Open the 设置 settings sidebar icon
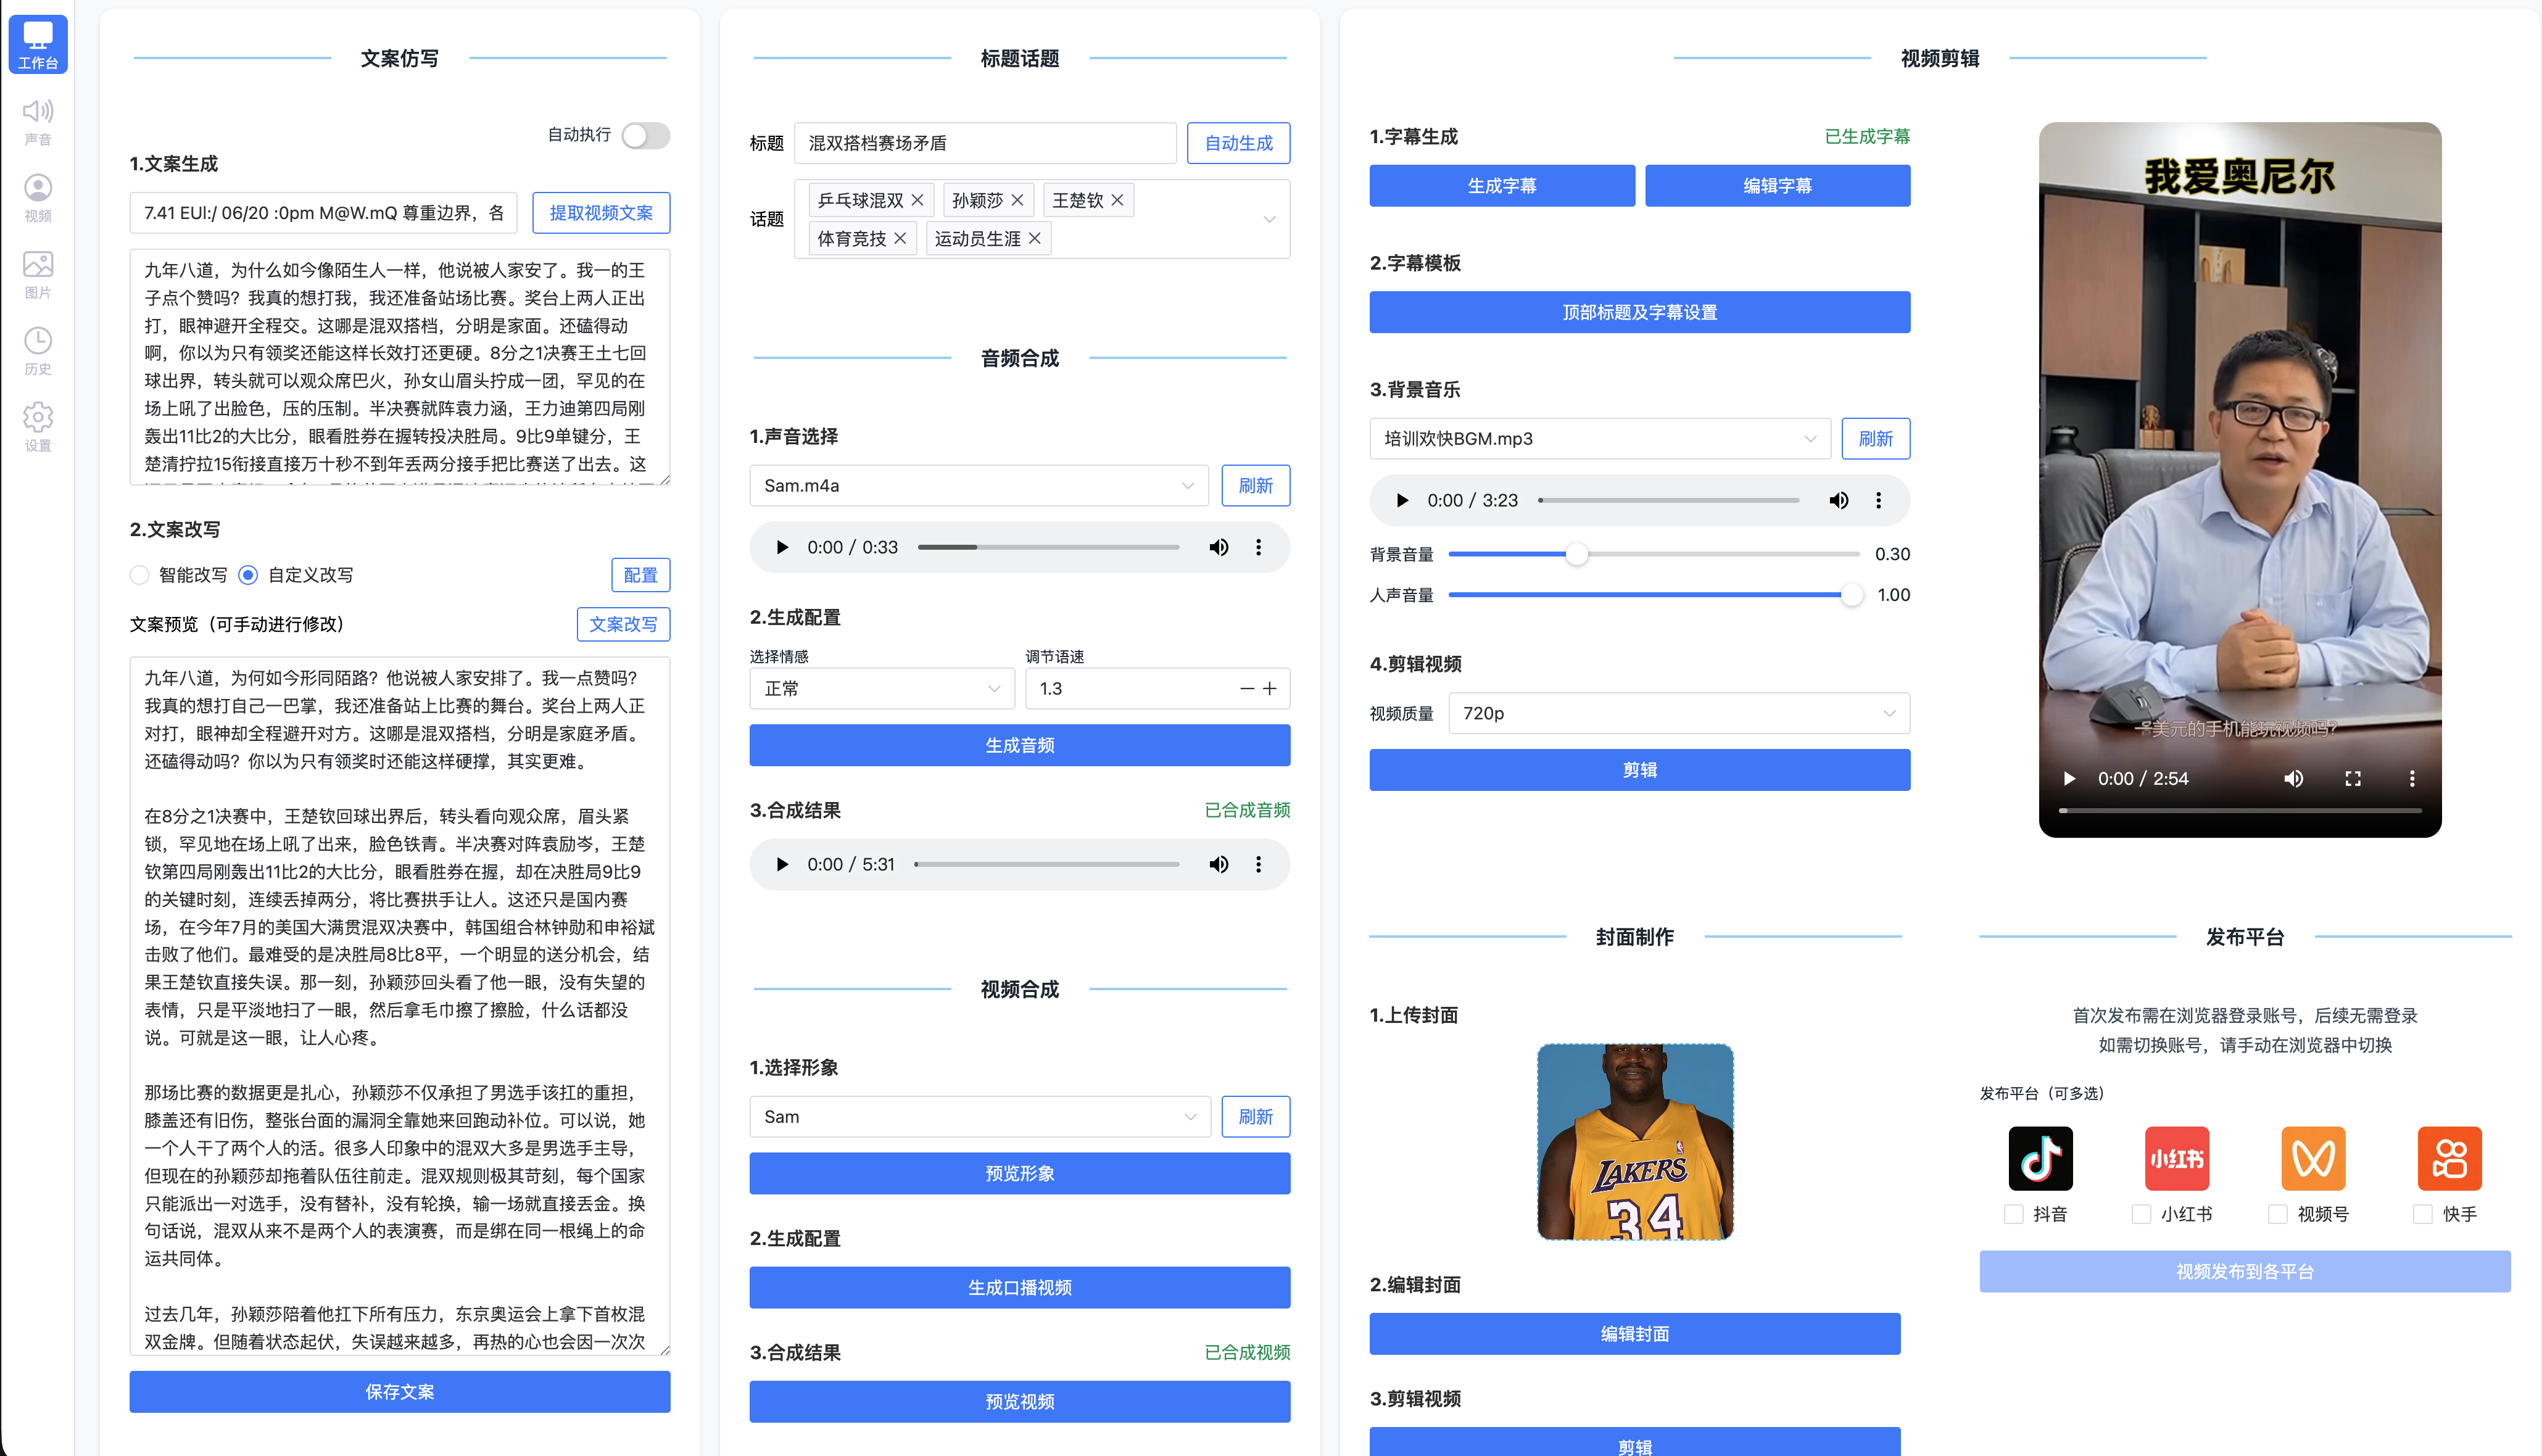The height and width of the screenshot is (1456, 2542). (x=38, y=428)
